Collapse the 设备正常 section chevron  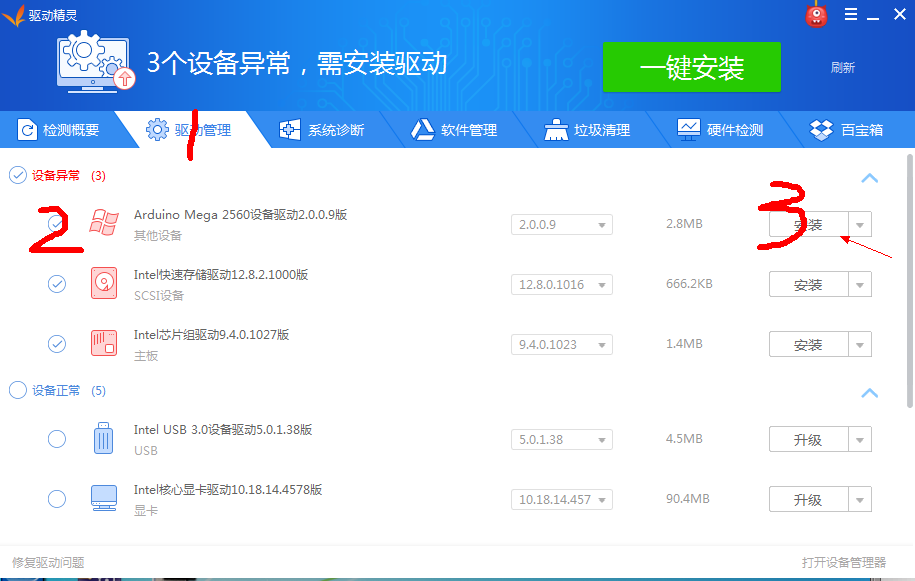[869, 393]
